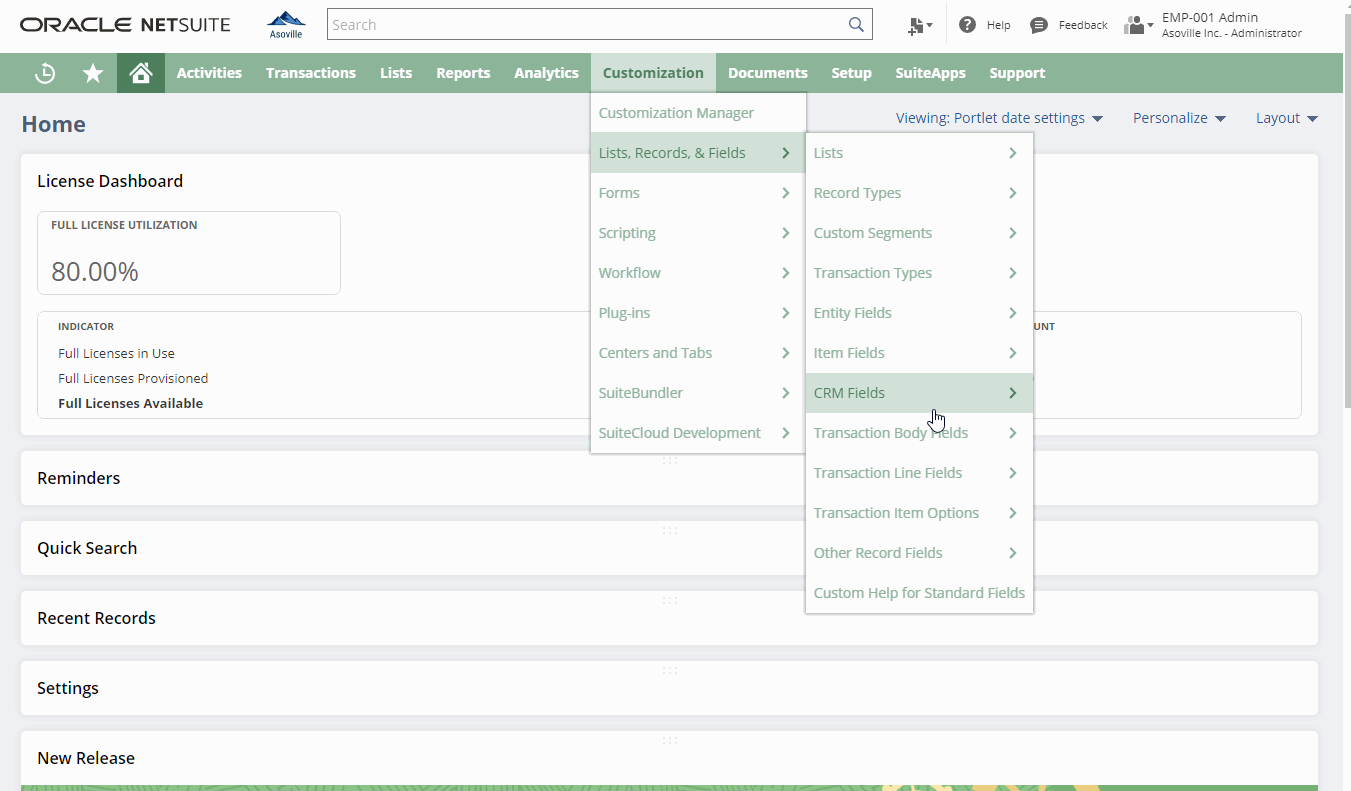Click the Asoville company logo
Viewport: 1351px width, 791px height.
pos(286,25)
